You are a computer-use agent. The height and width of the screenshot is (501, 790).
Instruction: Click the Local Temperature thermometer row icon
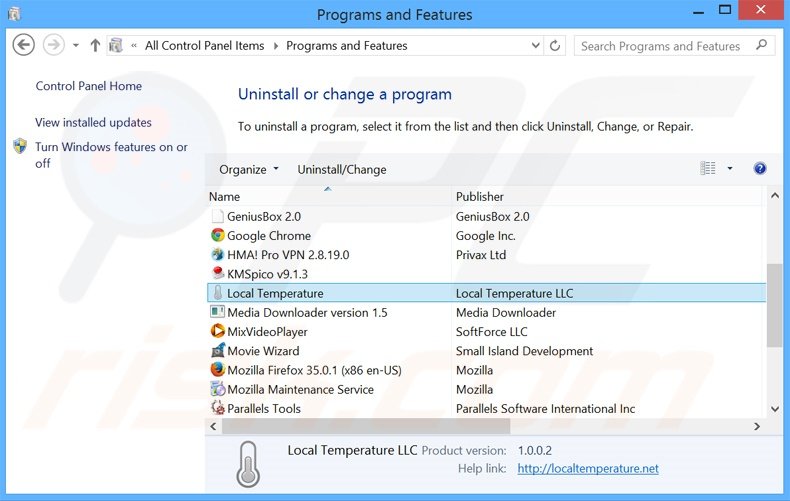(218, 293)
